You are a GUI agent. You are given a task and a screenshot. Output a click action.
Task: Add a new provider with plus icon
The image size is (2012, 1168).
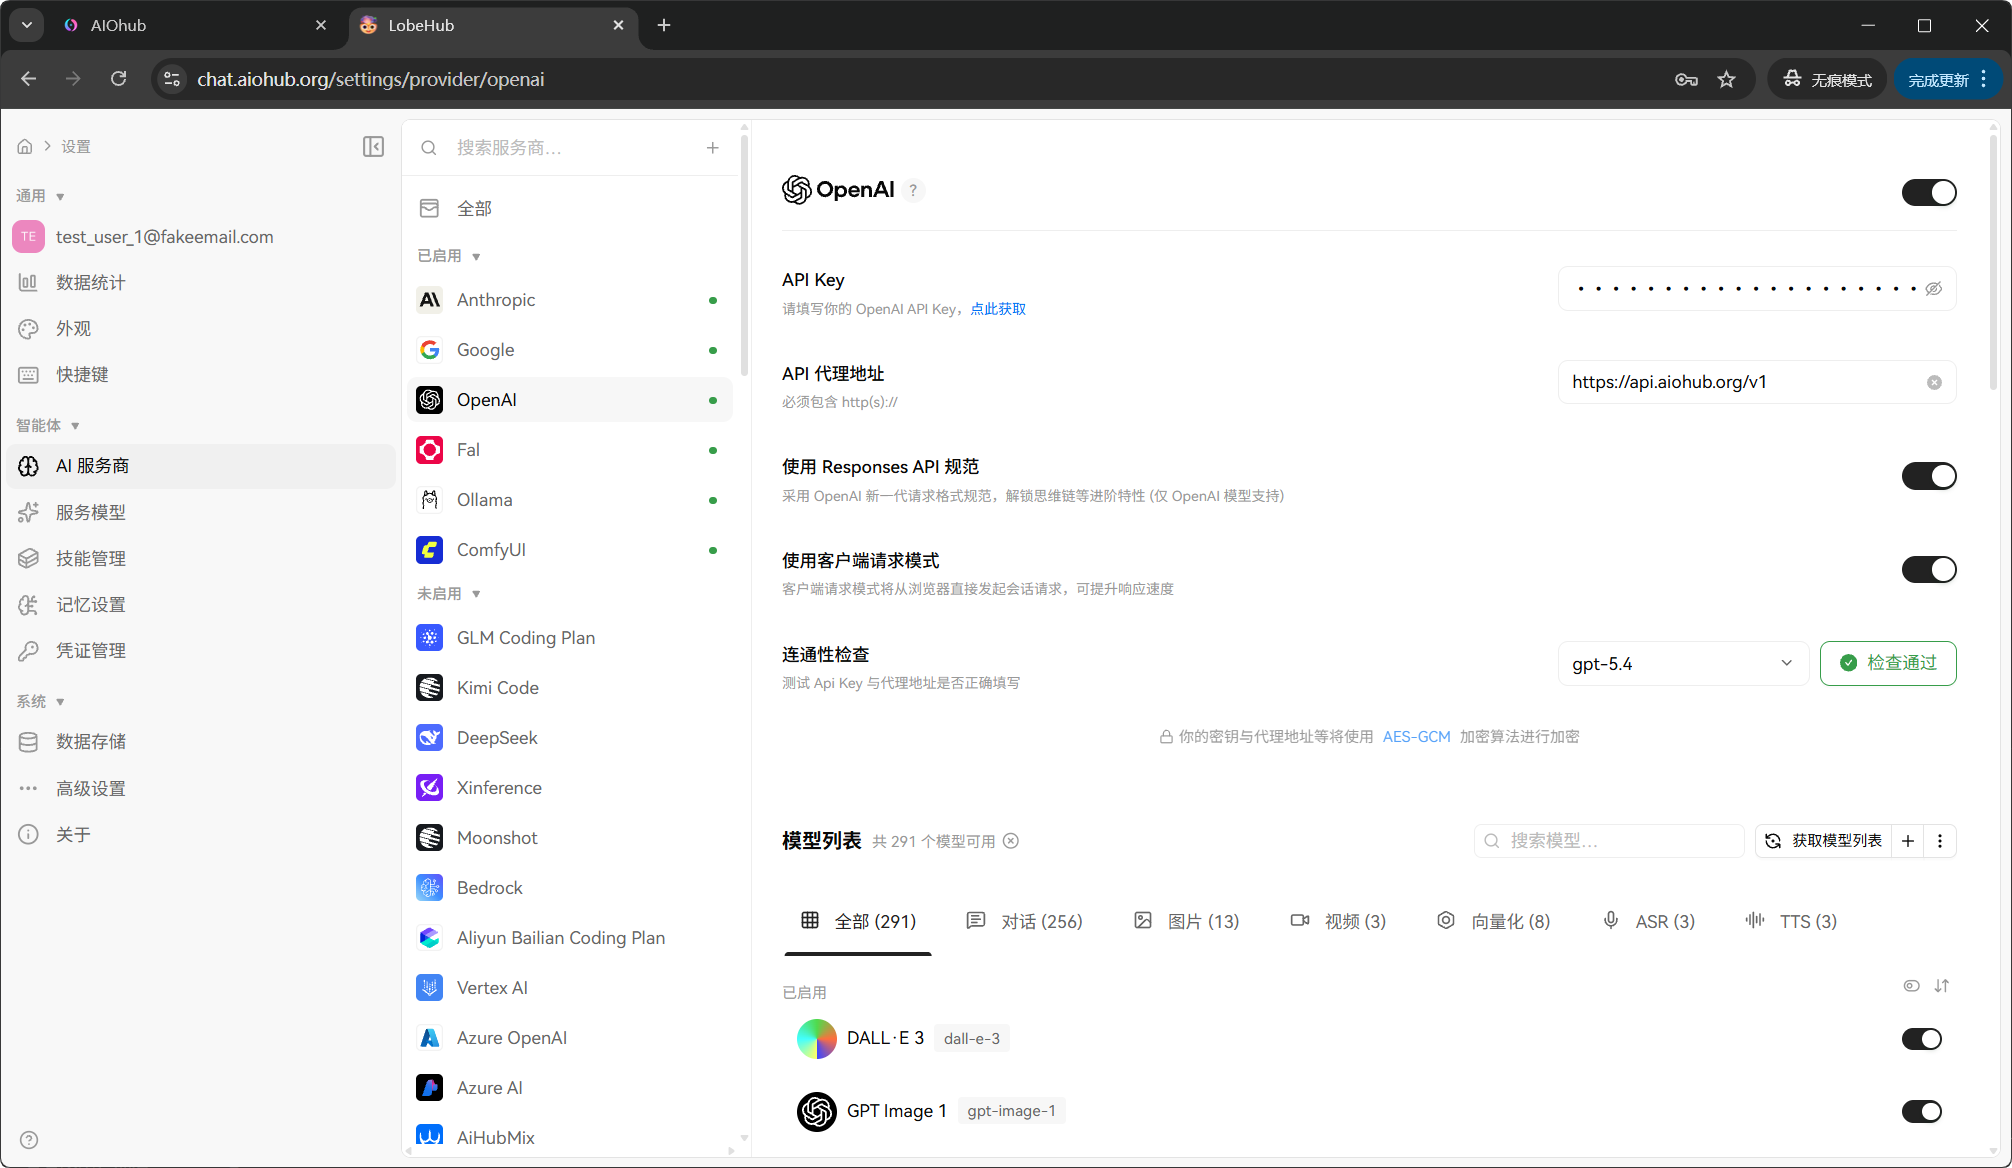pyautogui.click(x=713, y=148)
